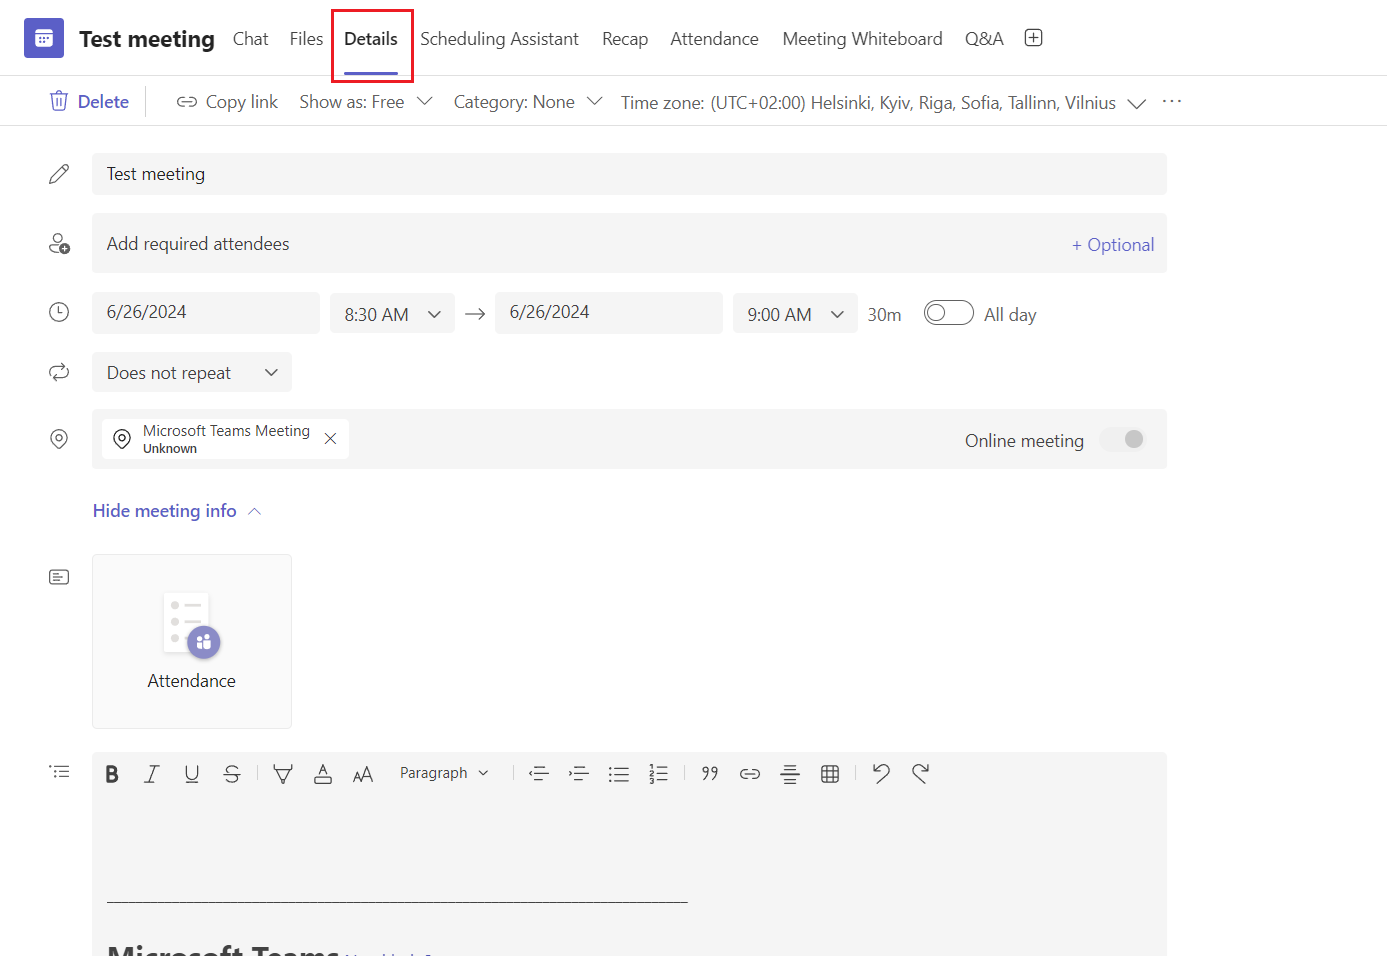Enable the All day meeting toggle
Image resolution: width=1387 pixels, height=956 pixels.
click(948, 312)
